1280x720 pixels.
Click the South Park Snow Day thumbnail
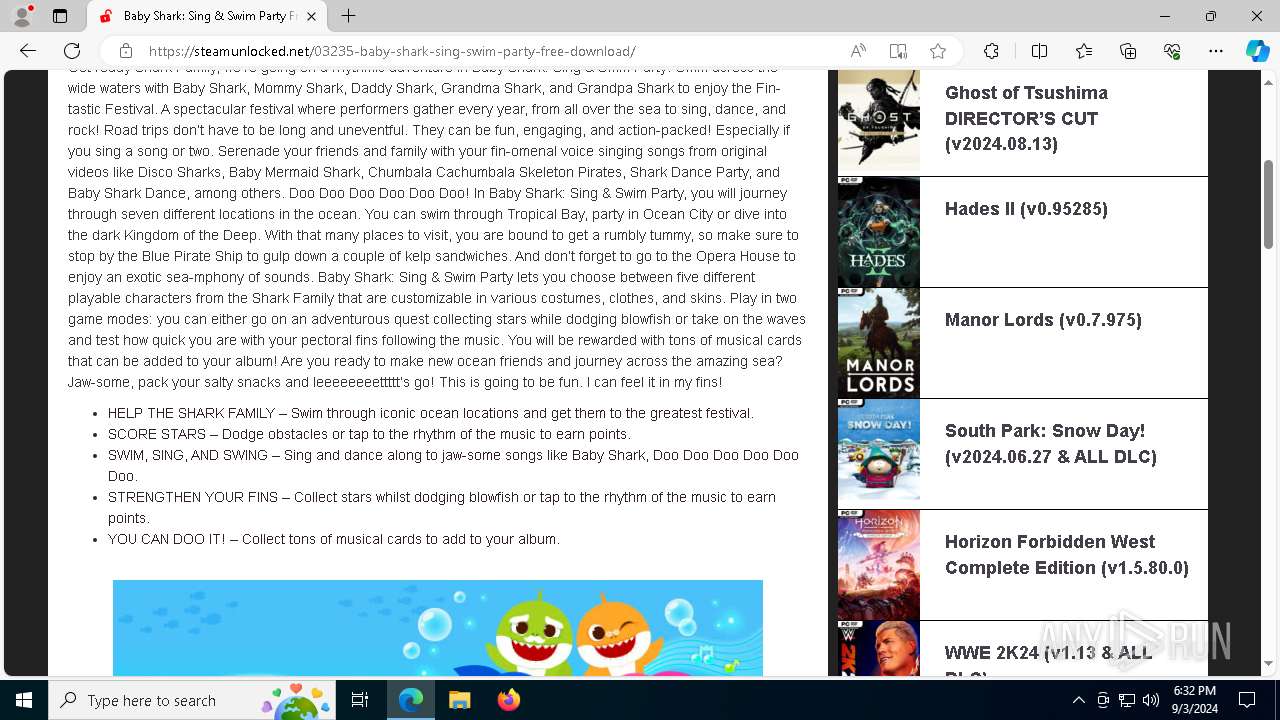[879, 454]
